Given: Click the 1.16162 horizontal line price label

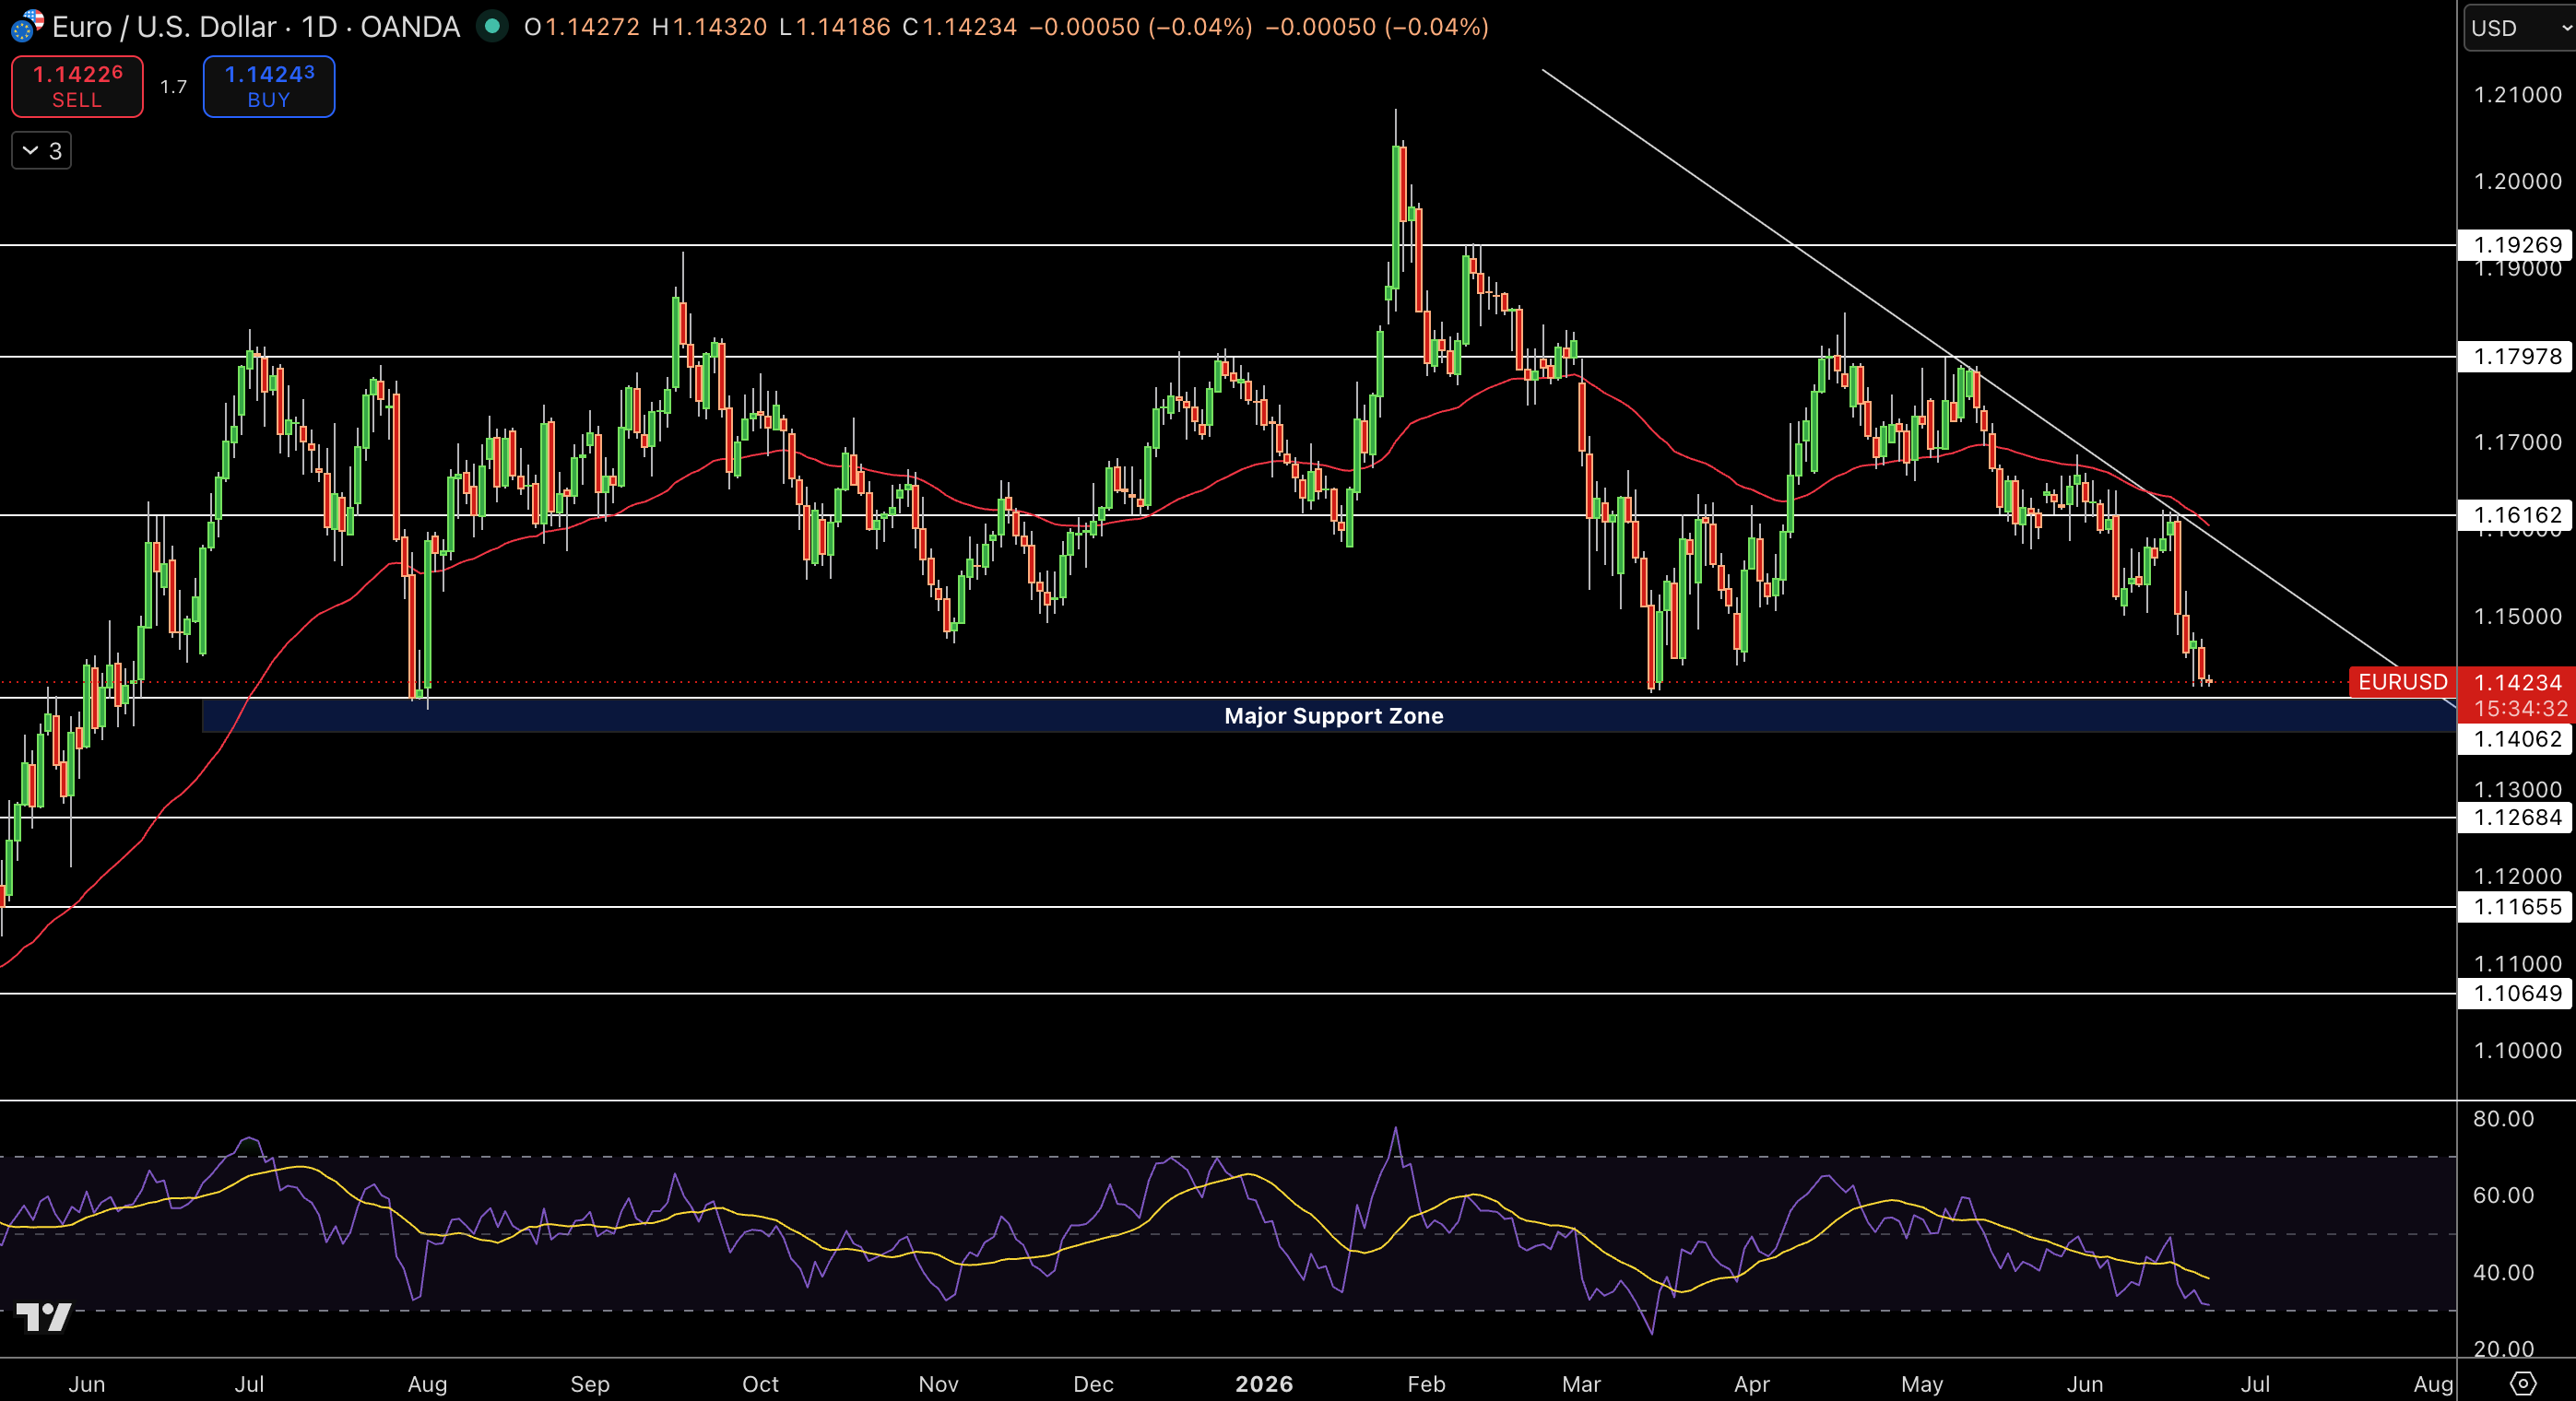Looking at the screenshot, I should tap(2517, 515).
